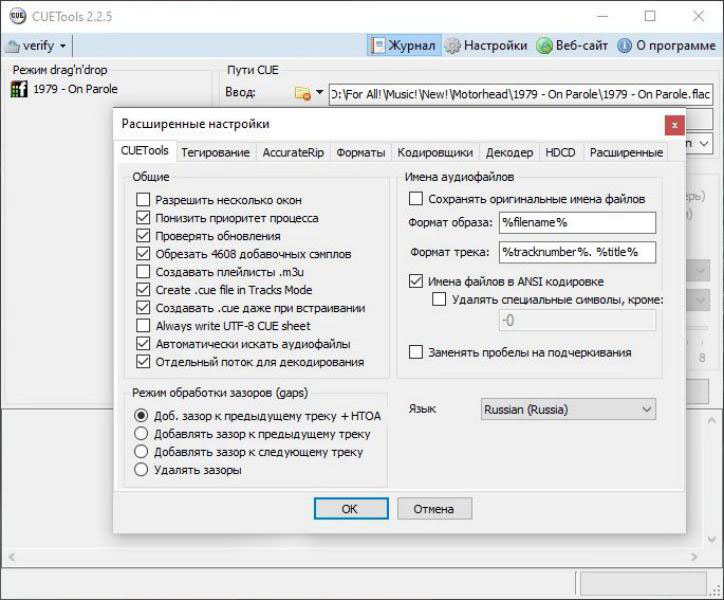724x600 pixels.
Task: Select Удалять зазоры radio option
Action: pyautogui.click(x=141, y=470)
